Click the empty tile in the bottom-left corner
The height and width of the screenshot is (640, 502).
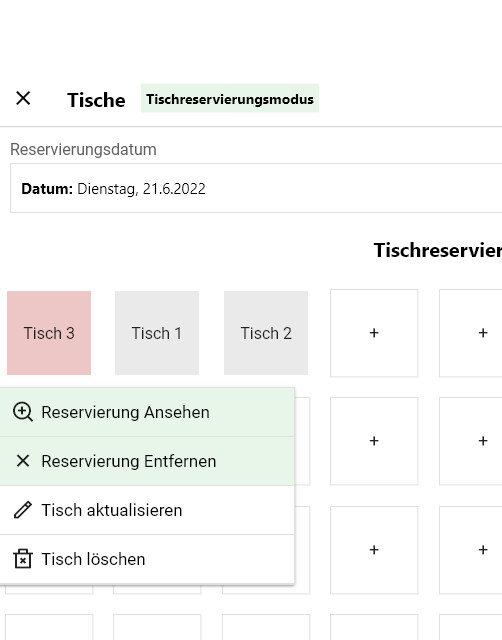(x=49, y=627)
